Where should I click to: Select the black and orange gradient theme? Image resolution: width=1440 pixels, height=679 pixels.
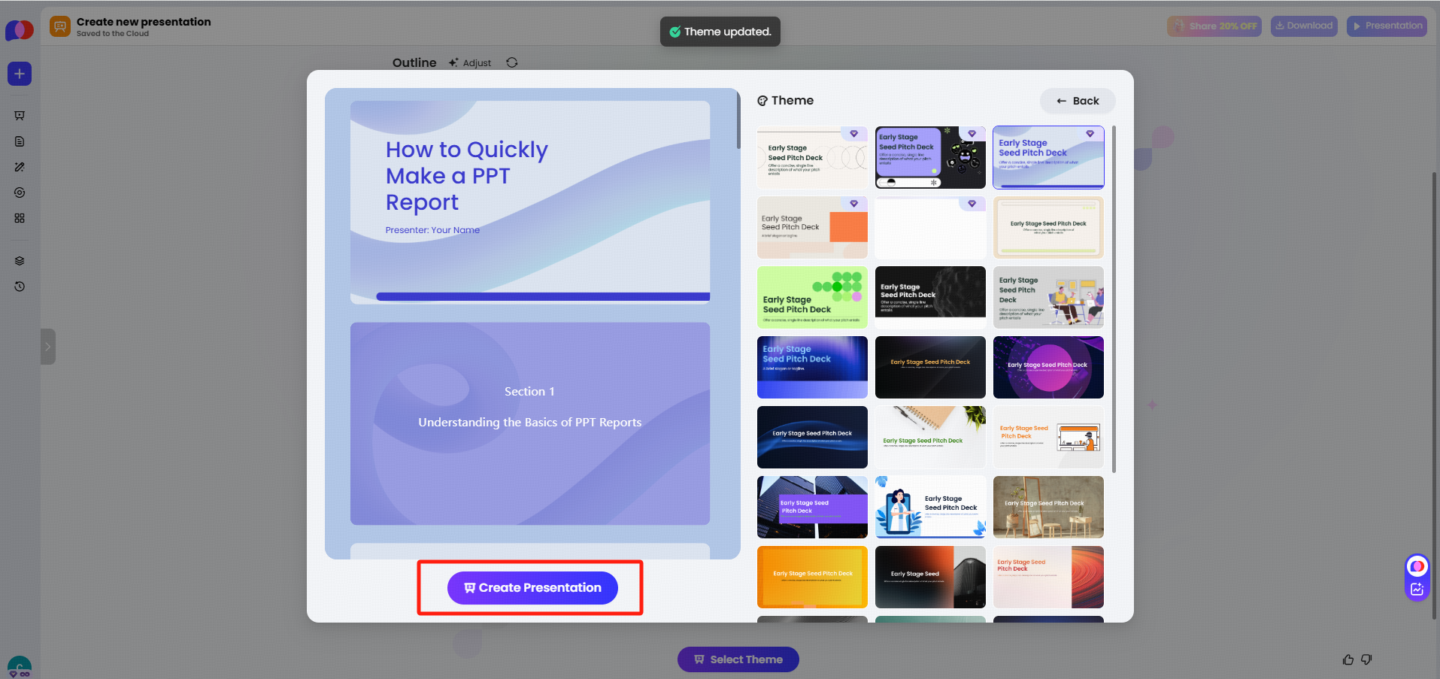(930, 577)
